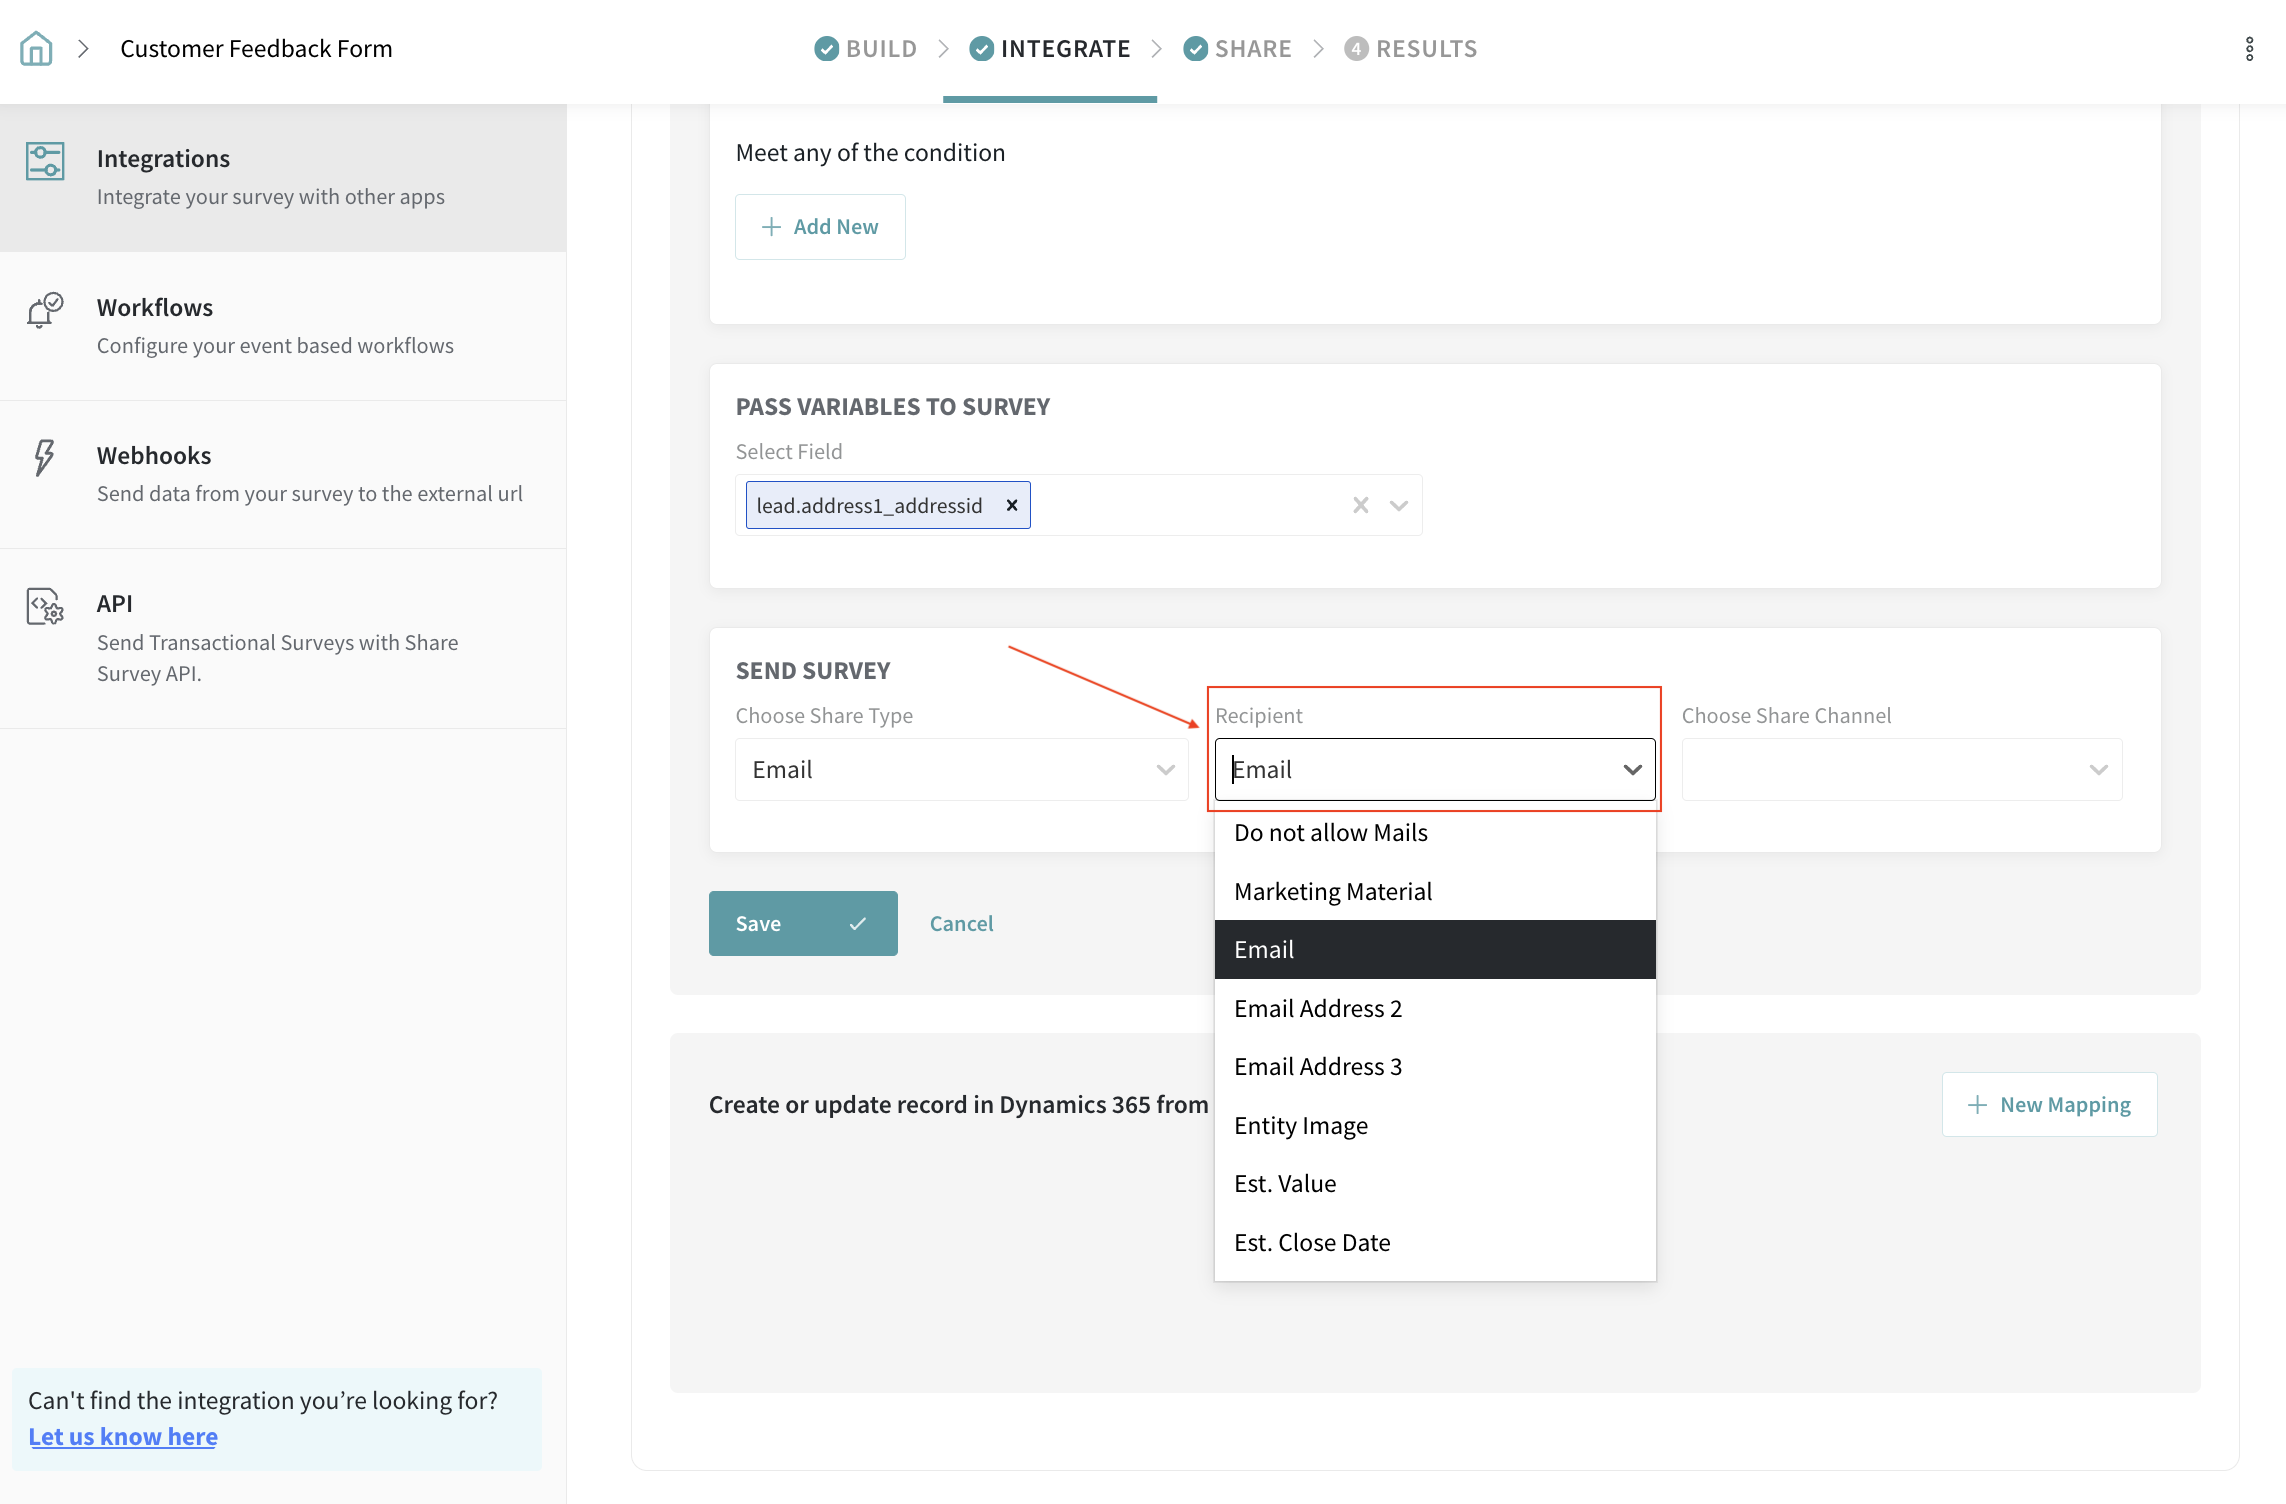The width and height of the screenshot is (2286, 1504).
Task: Click the API code gear icon
Action: tap(45, 606)
